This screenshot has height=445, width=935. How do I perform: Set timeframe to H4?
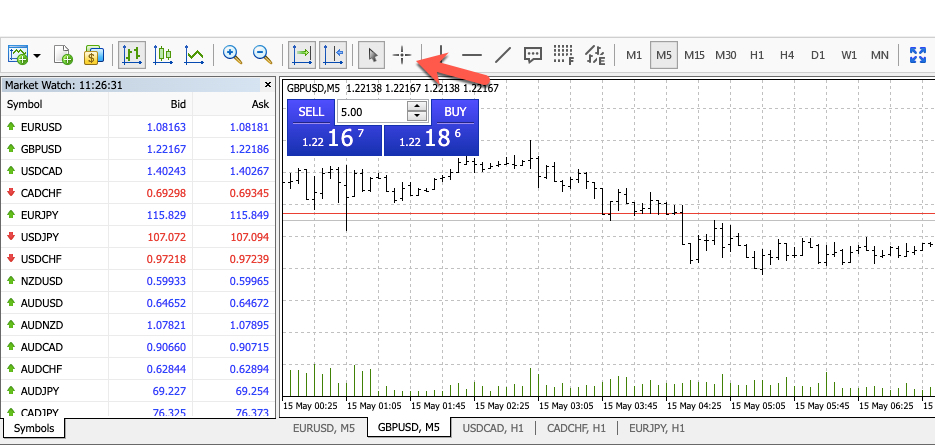click(x=787, y=55)
